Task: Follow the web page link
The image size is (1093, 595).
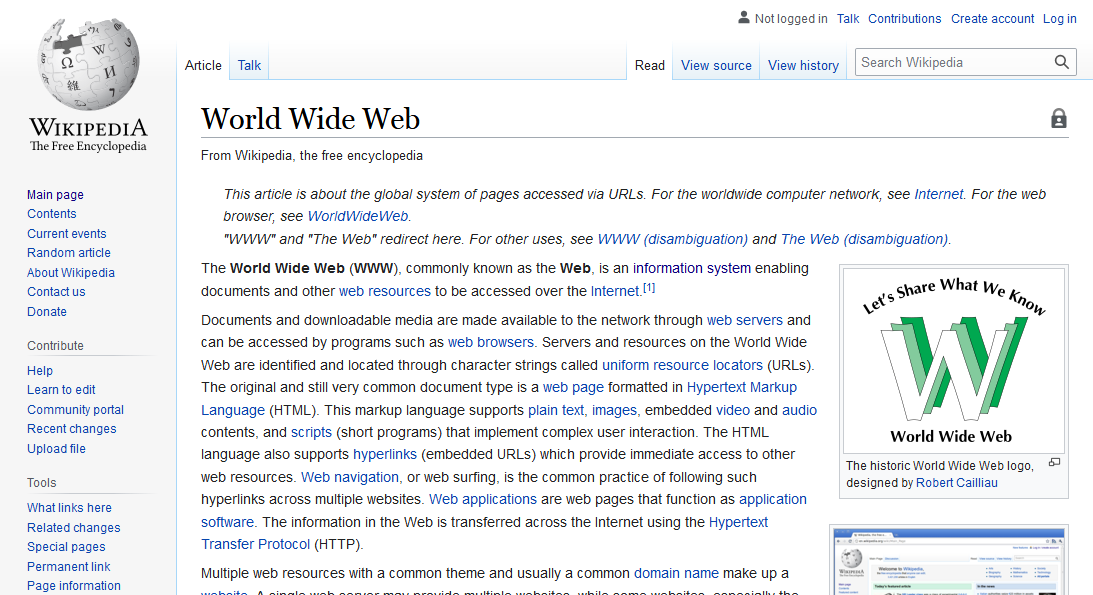Action: (573, 387)
